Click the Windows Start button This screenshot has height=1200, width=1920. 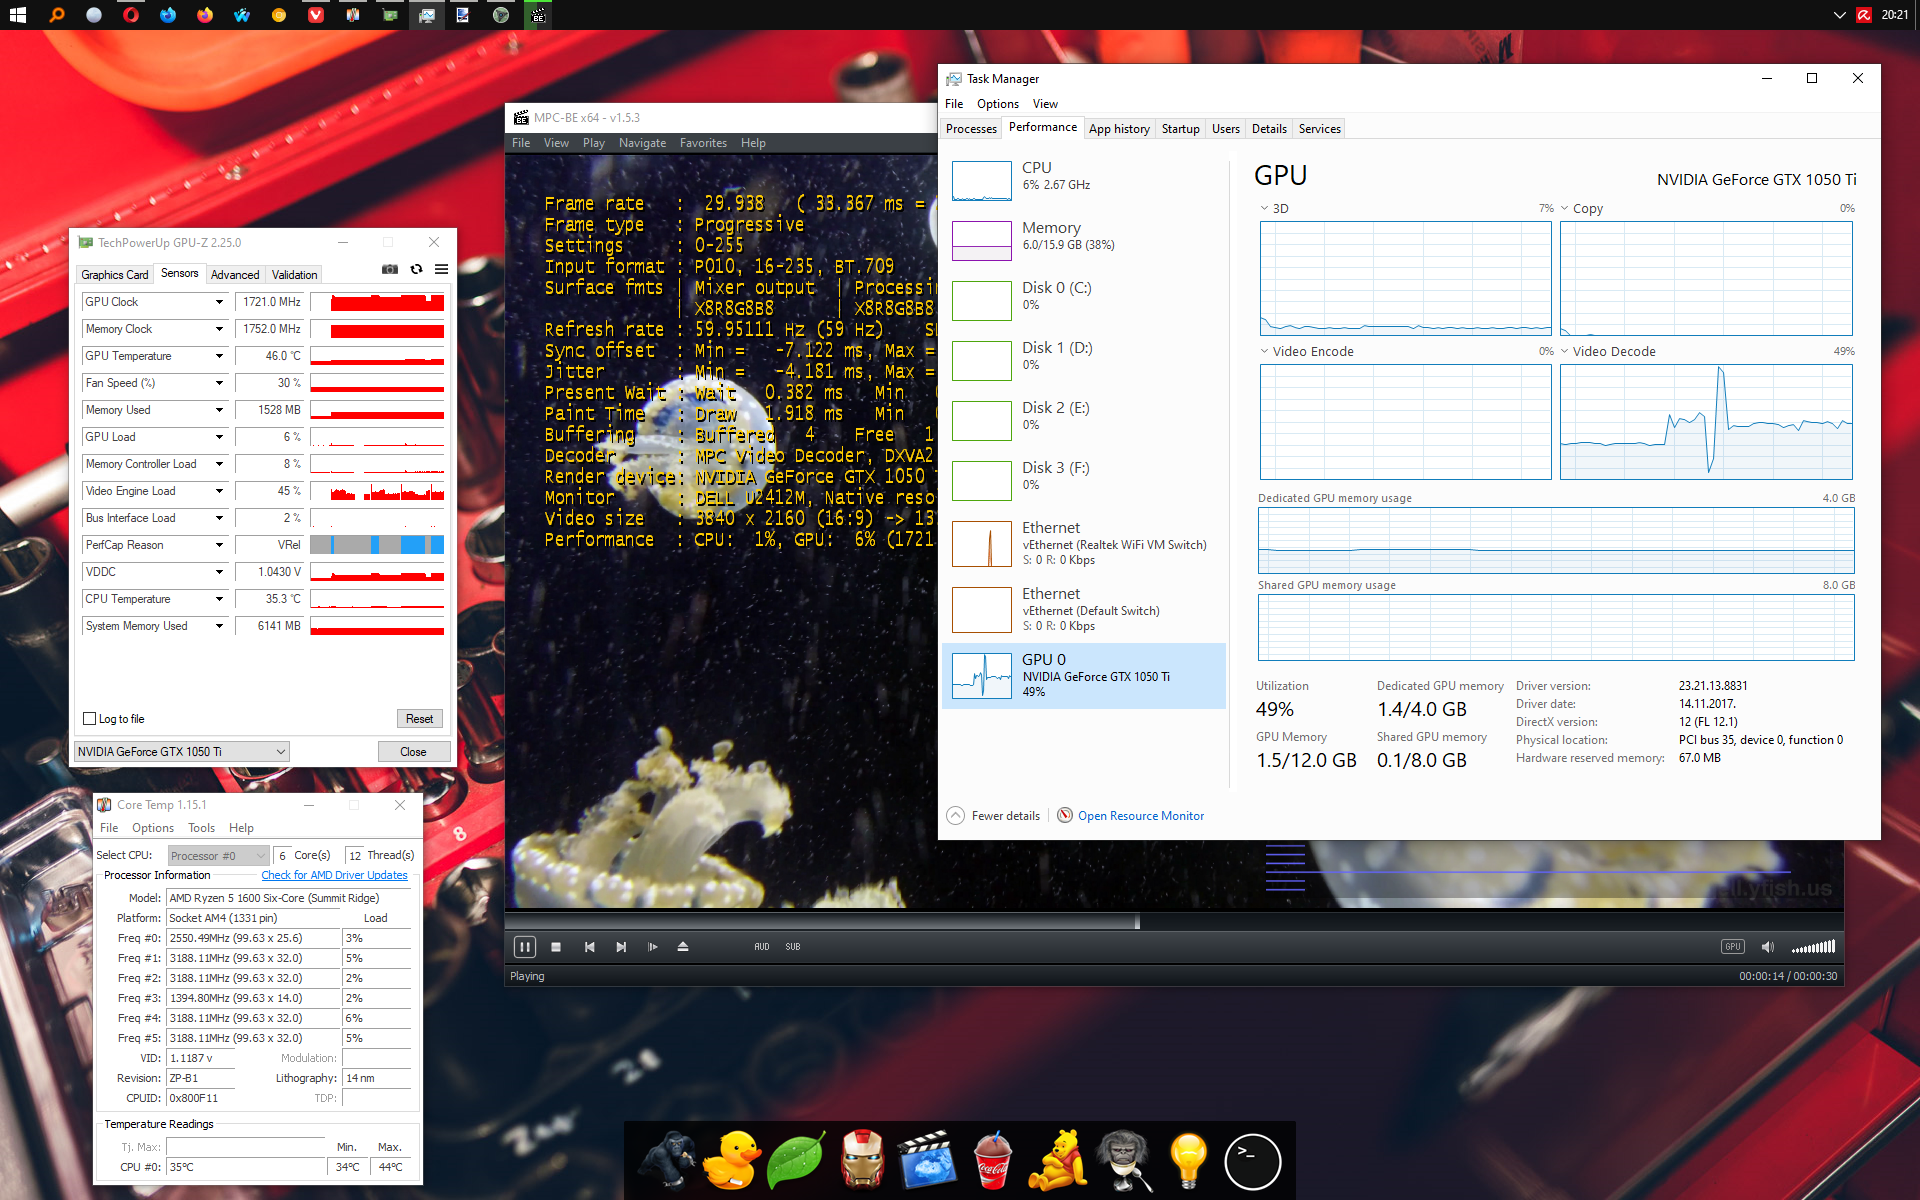[x=17, y=15]
